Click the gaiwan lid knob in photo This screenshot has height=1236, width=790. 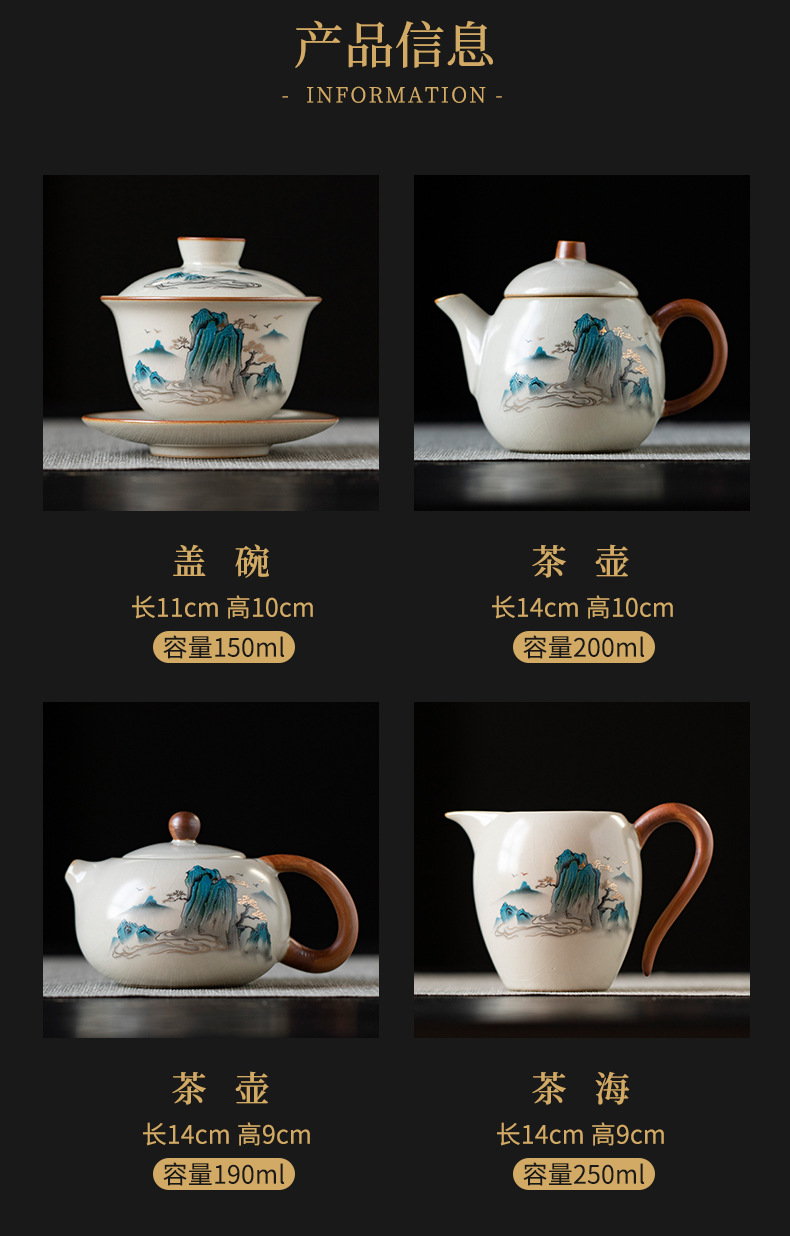[x=211, y=249]
